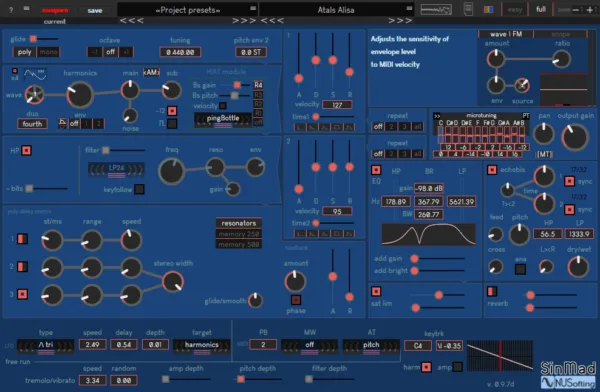Toggle the EQ enable switch

(376, 170)
